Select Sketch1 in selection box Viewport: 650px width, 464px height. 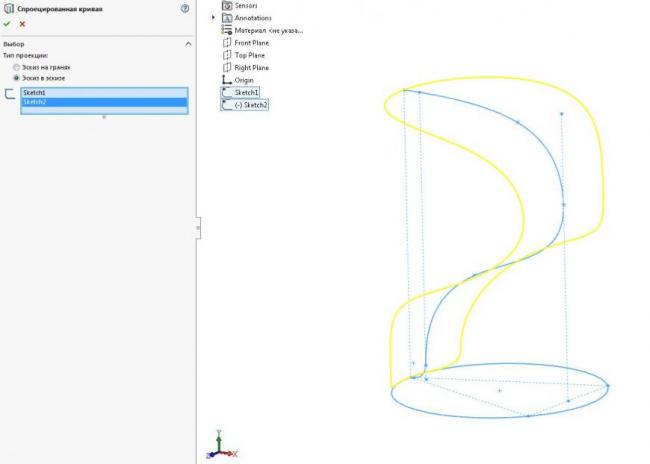pyautogui.click(x=104, y=92)
